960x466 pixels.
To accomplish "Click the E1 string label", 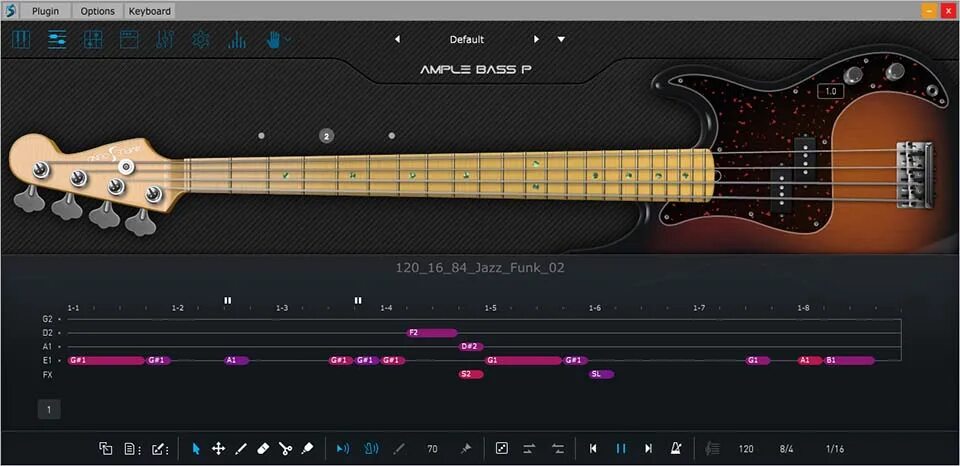I will pyautogui.click(x=48, y=361).
